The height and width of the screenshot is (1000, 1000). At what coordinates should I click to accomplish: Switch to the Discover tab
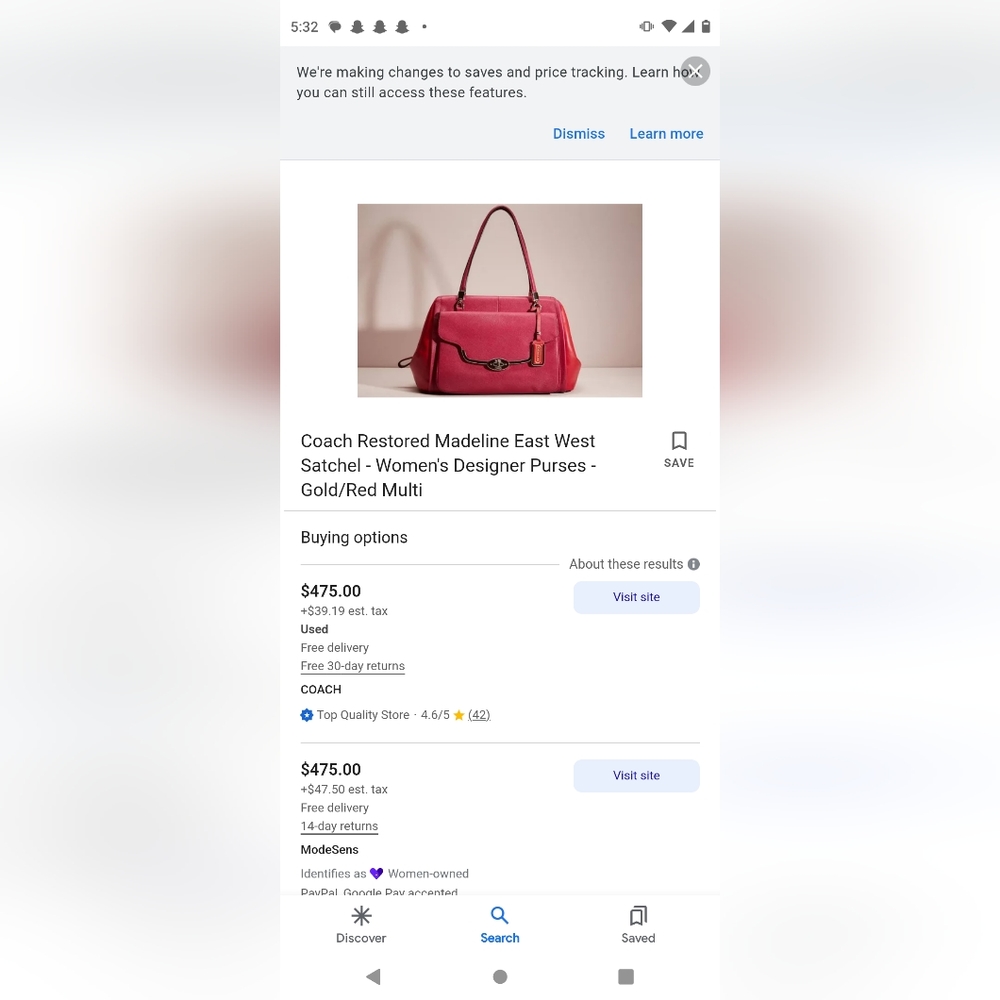pos(361,925)
